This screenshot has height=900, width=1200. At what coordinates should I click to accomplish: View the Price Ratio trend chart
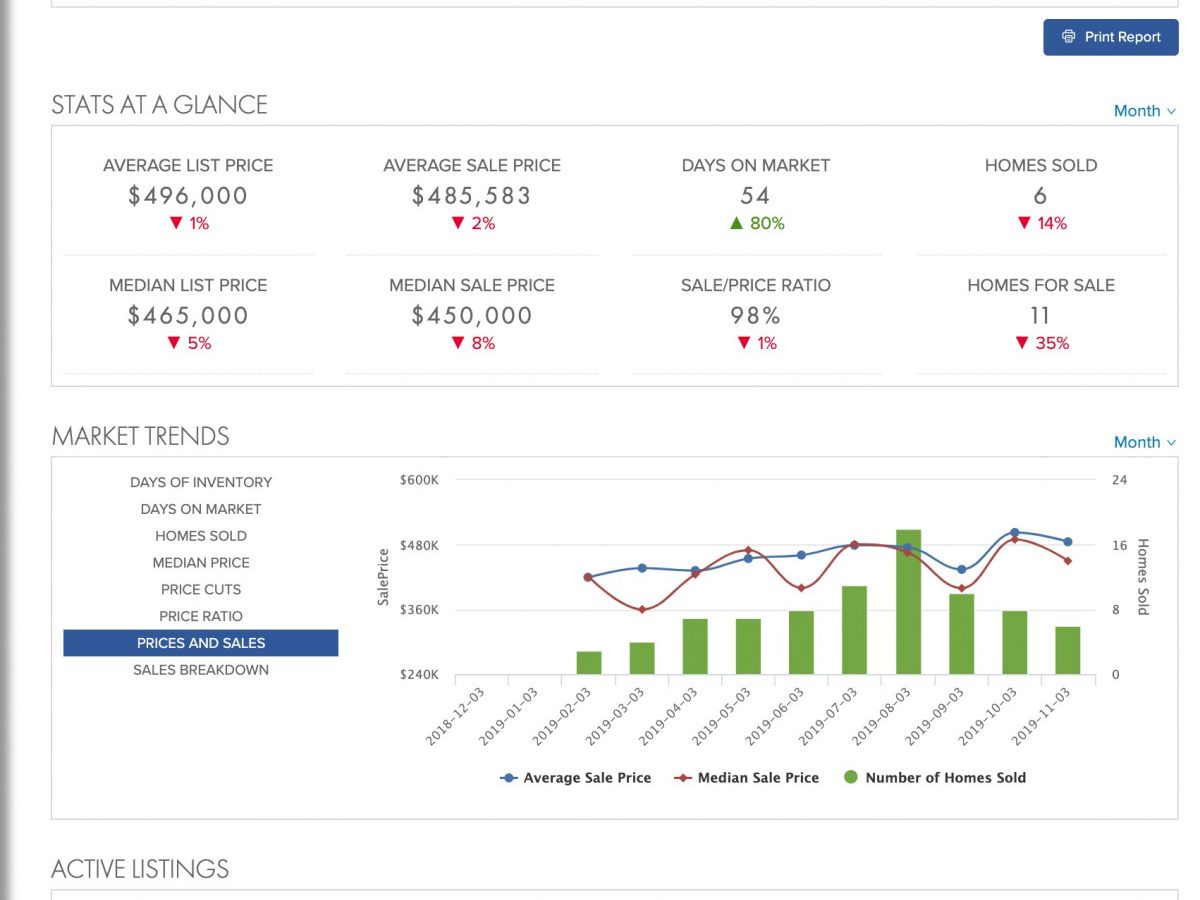point(201,617)
